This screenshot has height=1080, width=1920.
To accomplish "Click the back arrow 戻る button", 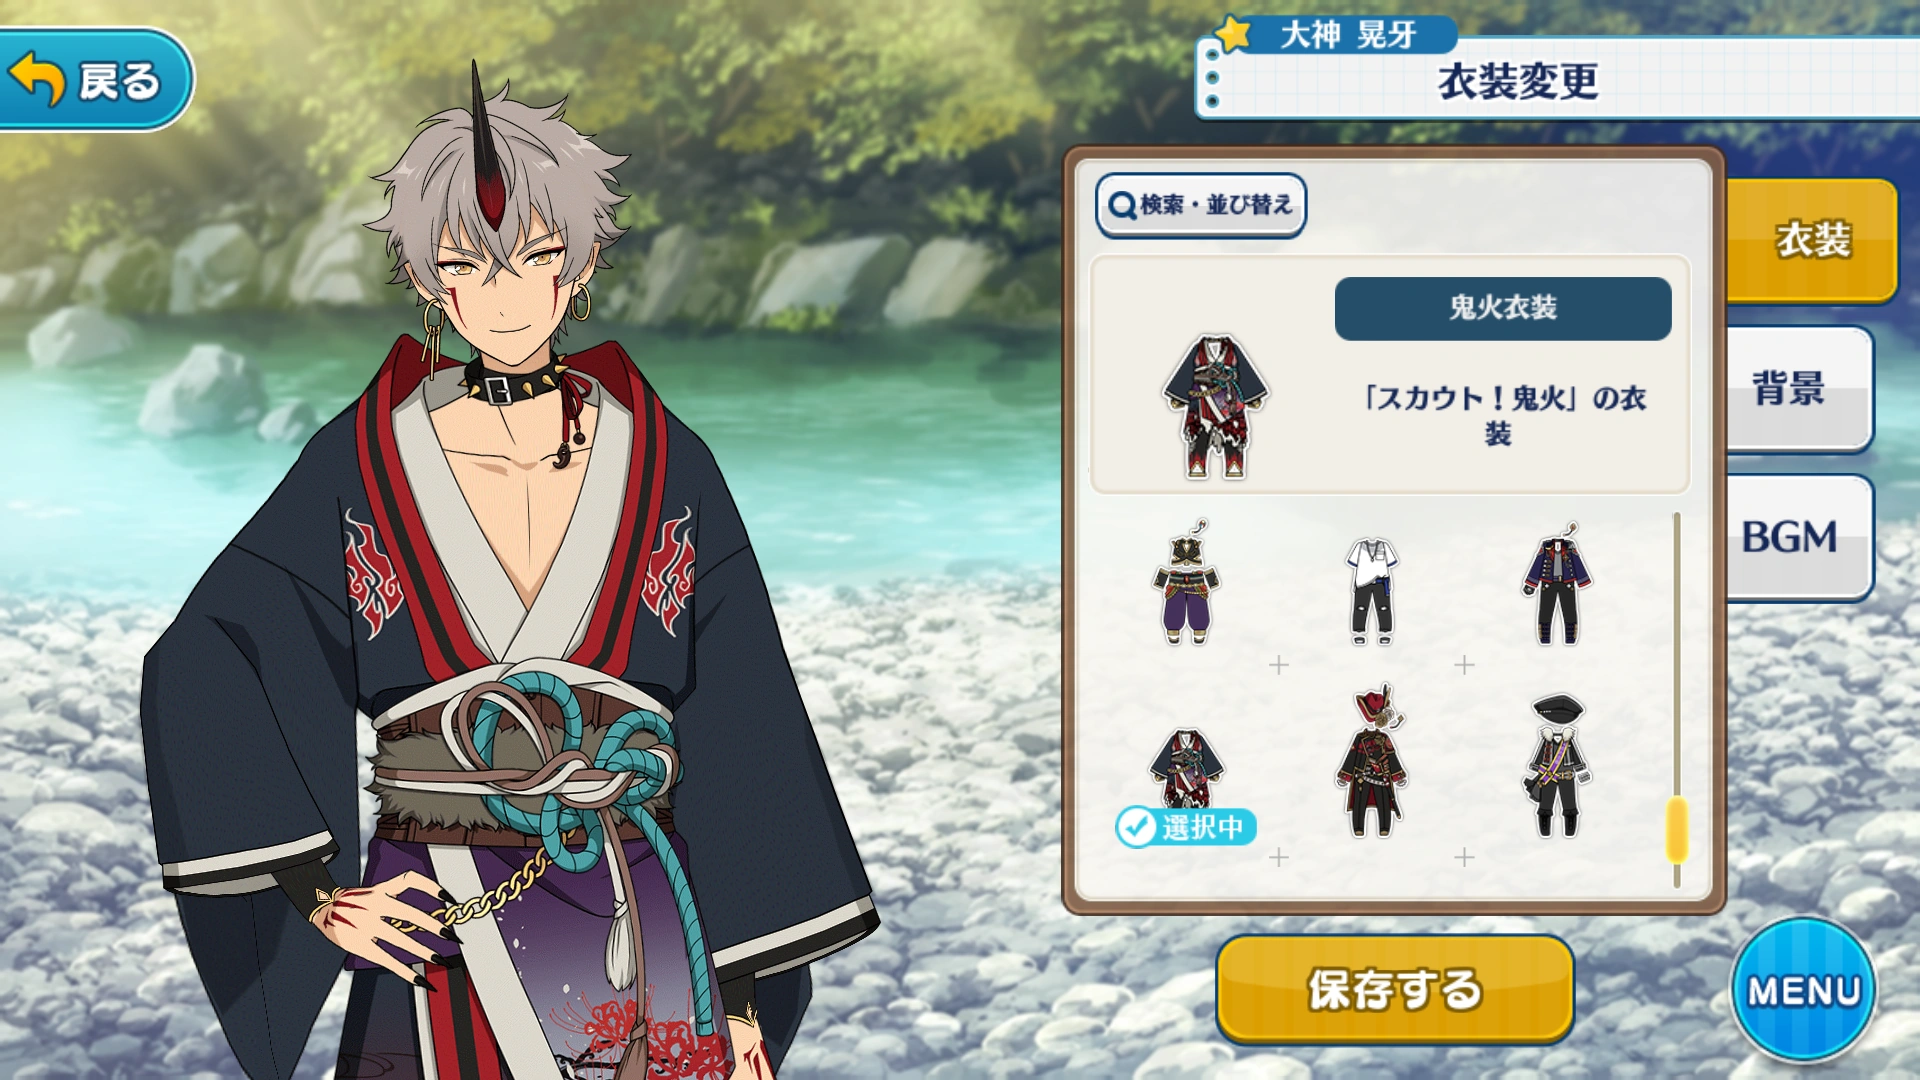I will pos(95,80).
